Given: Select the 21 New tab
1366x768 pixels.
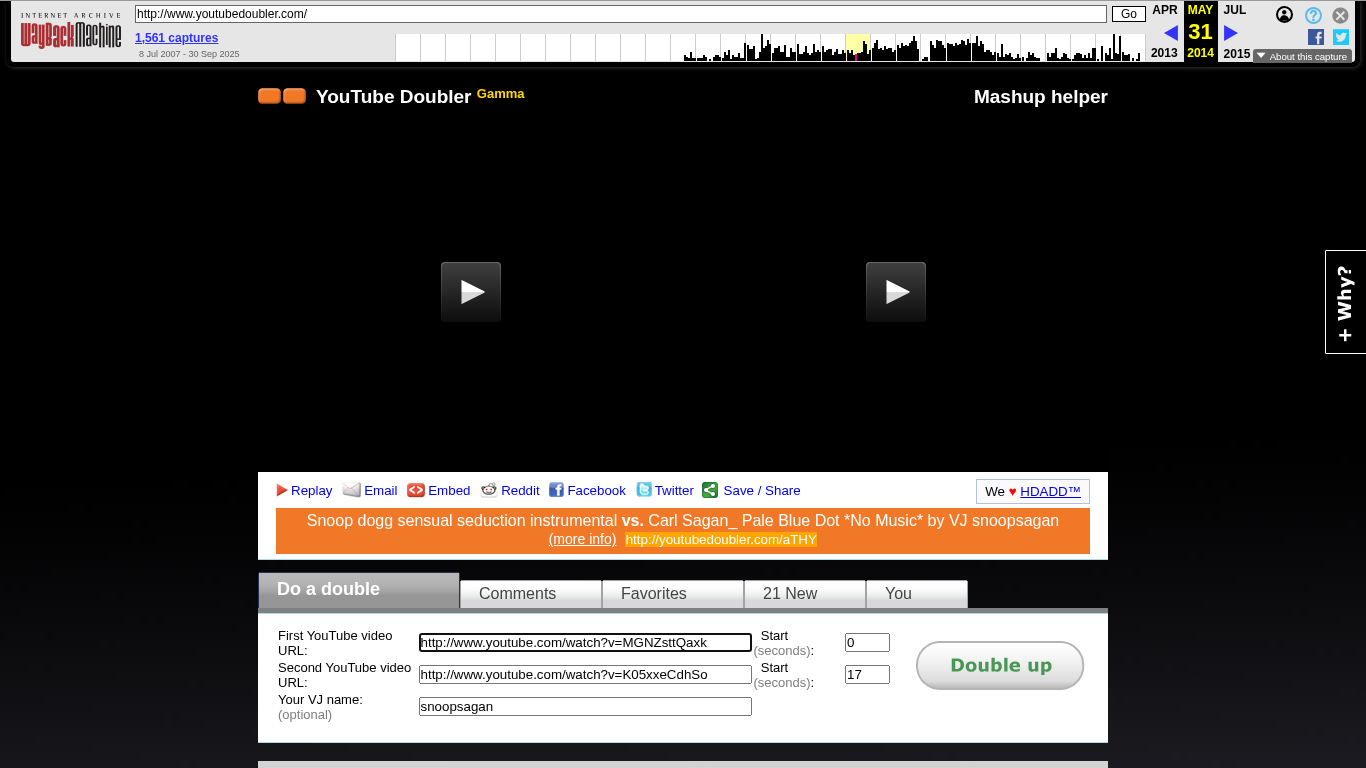Looking at the screenshot, I should 805,594.
